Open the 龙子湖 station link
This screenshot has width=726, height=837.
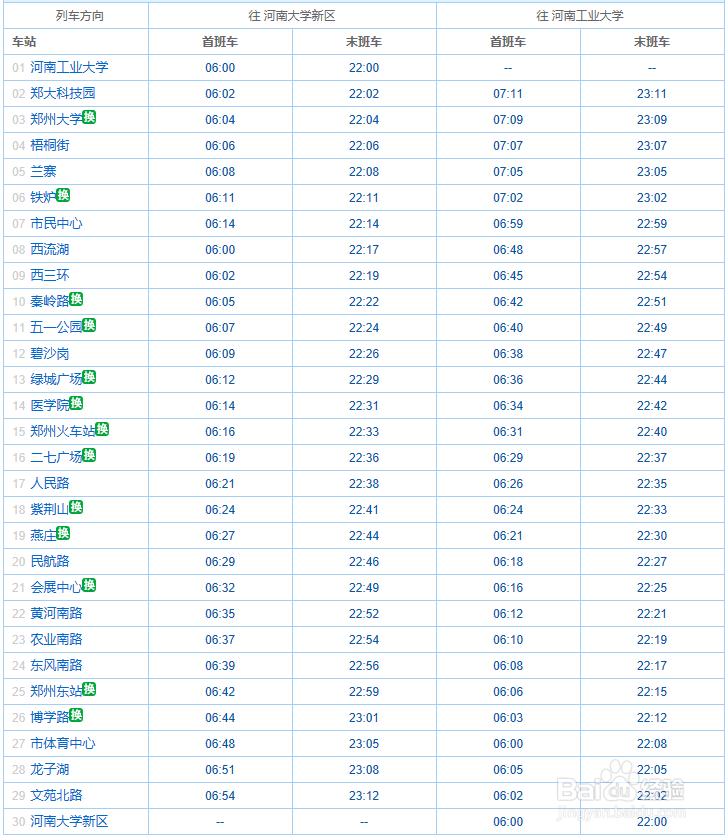pos(50,770)
